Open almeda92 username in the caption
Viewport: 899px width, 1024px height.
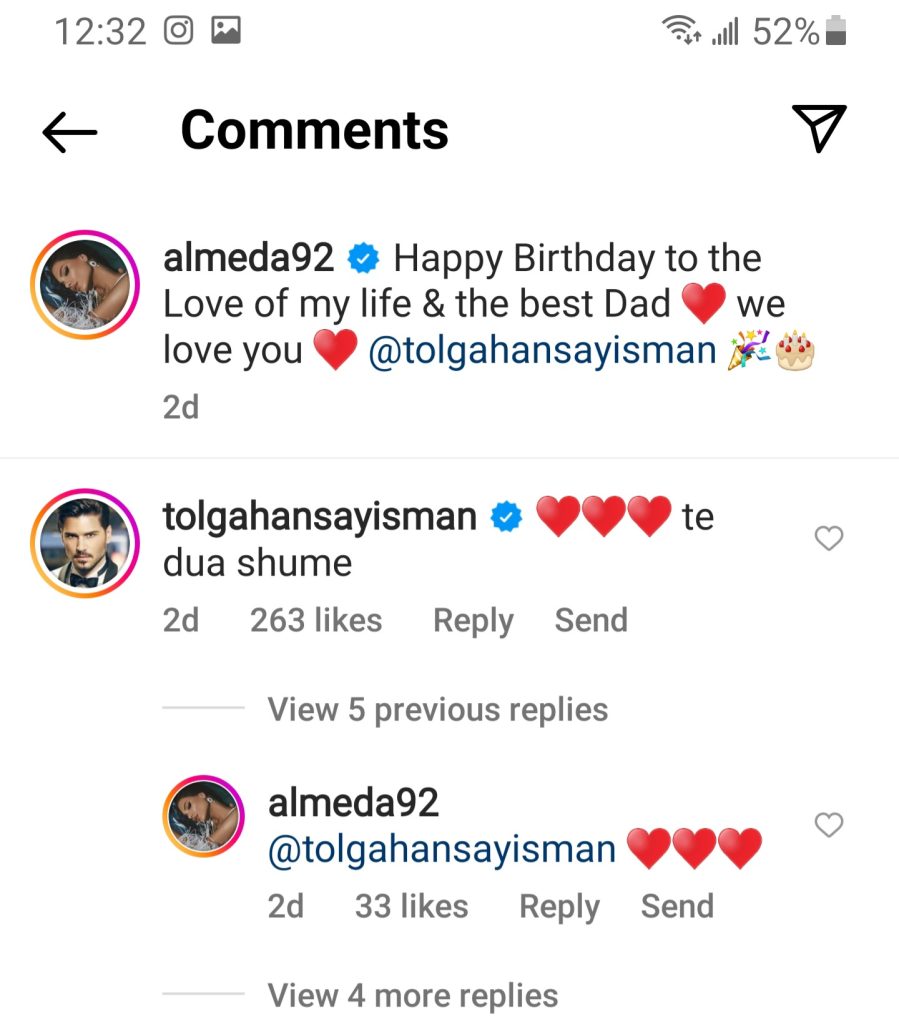point(248,259)
